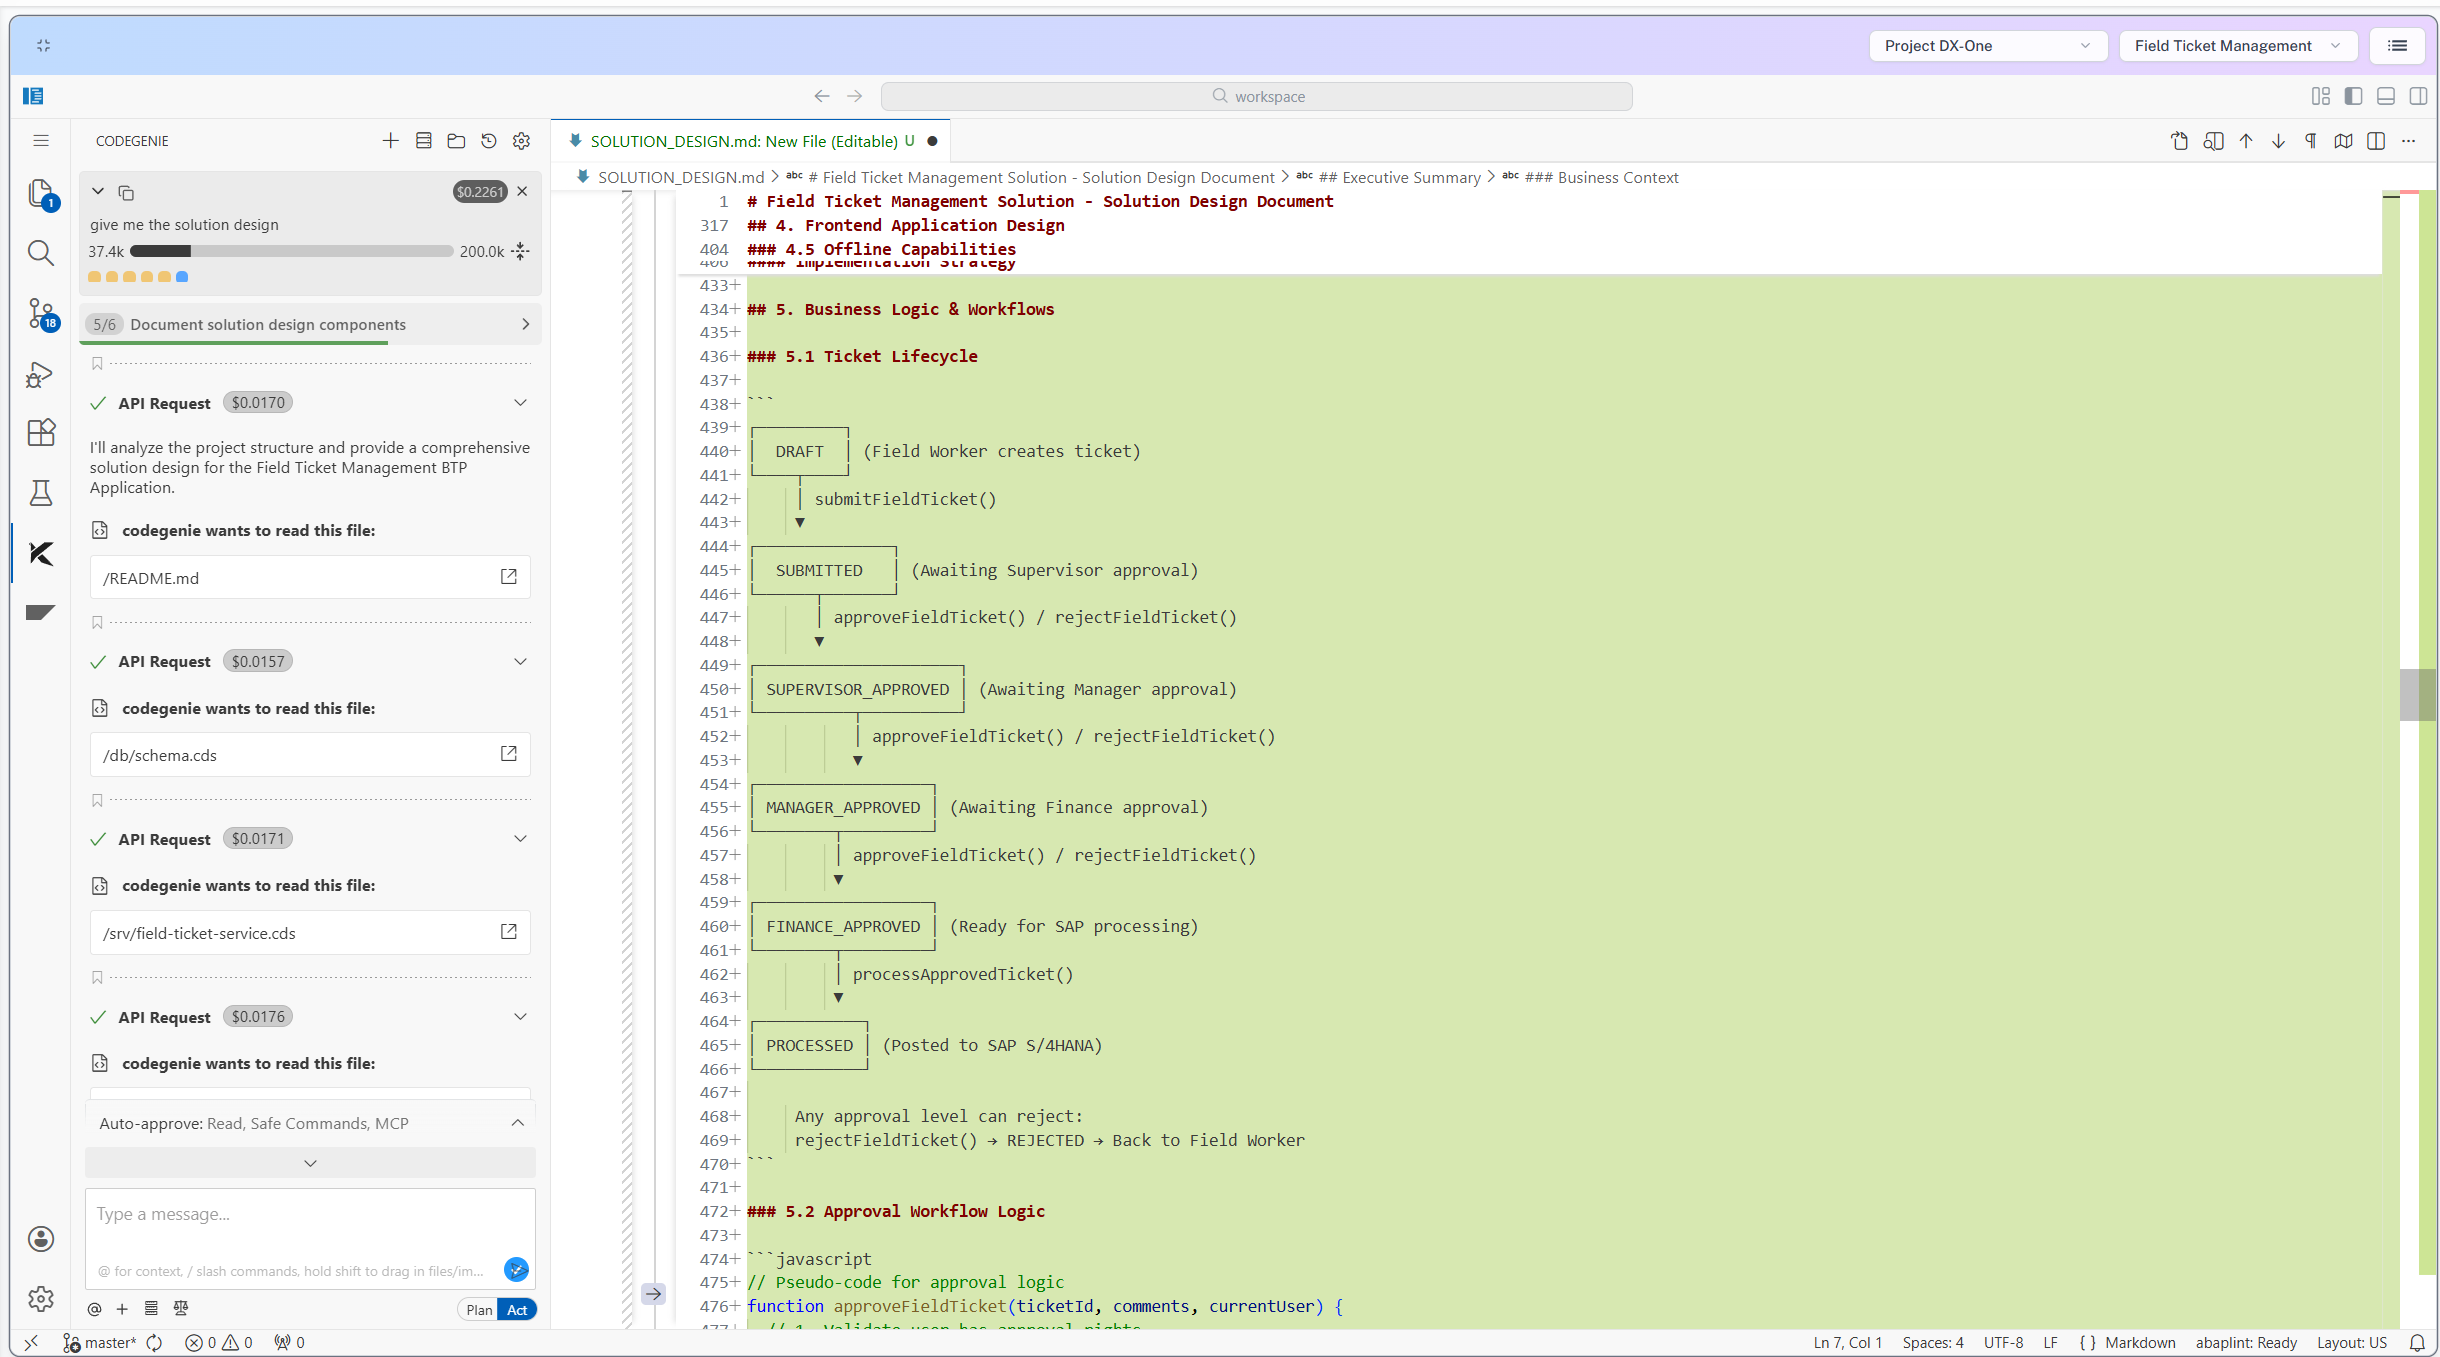Start a new CodeGenie task with plus icon
2440x1357 pixels.
[390, 141]
